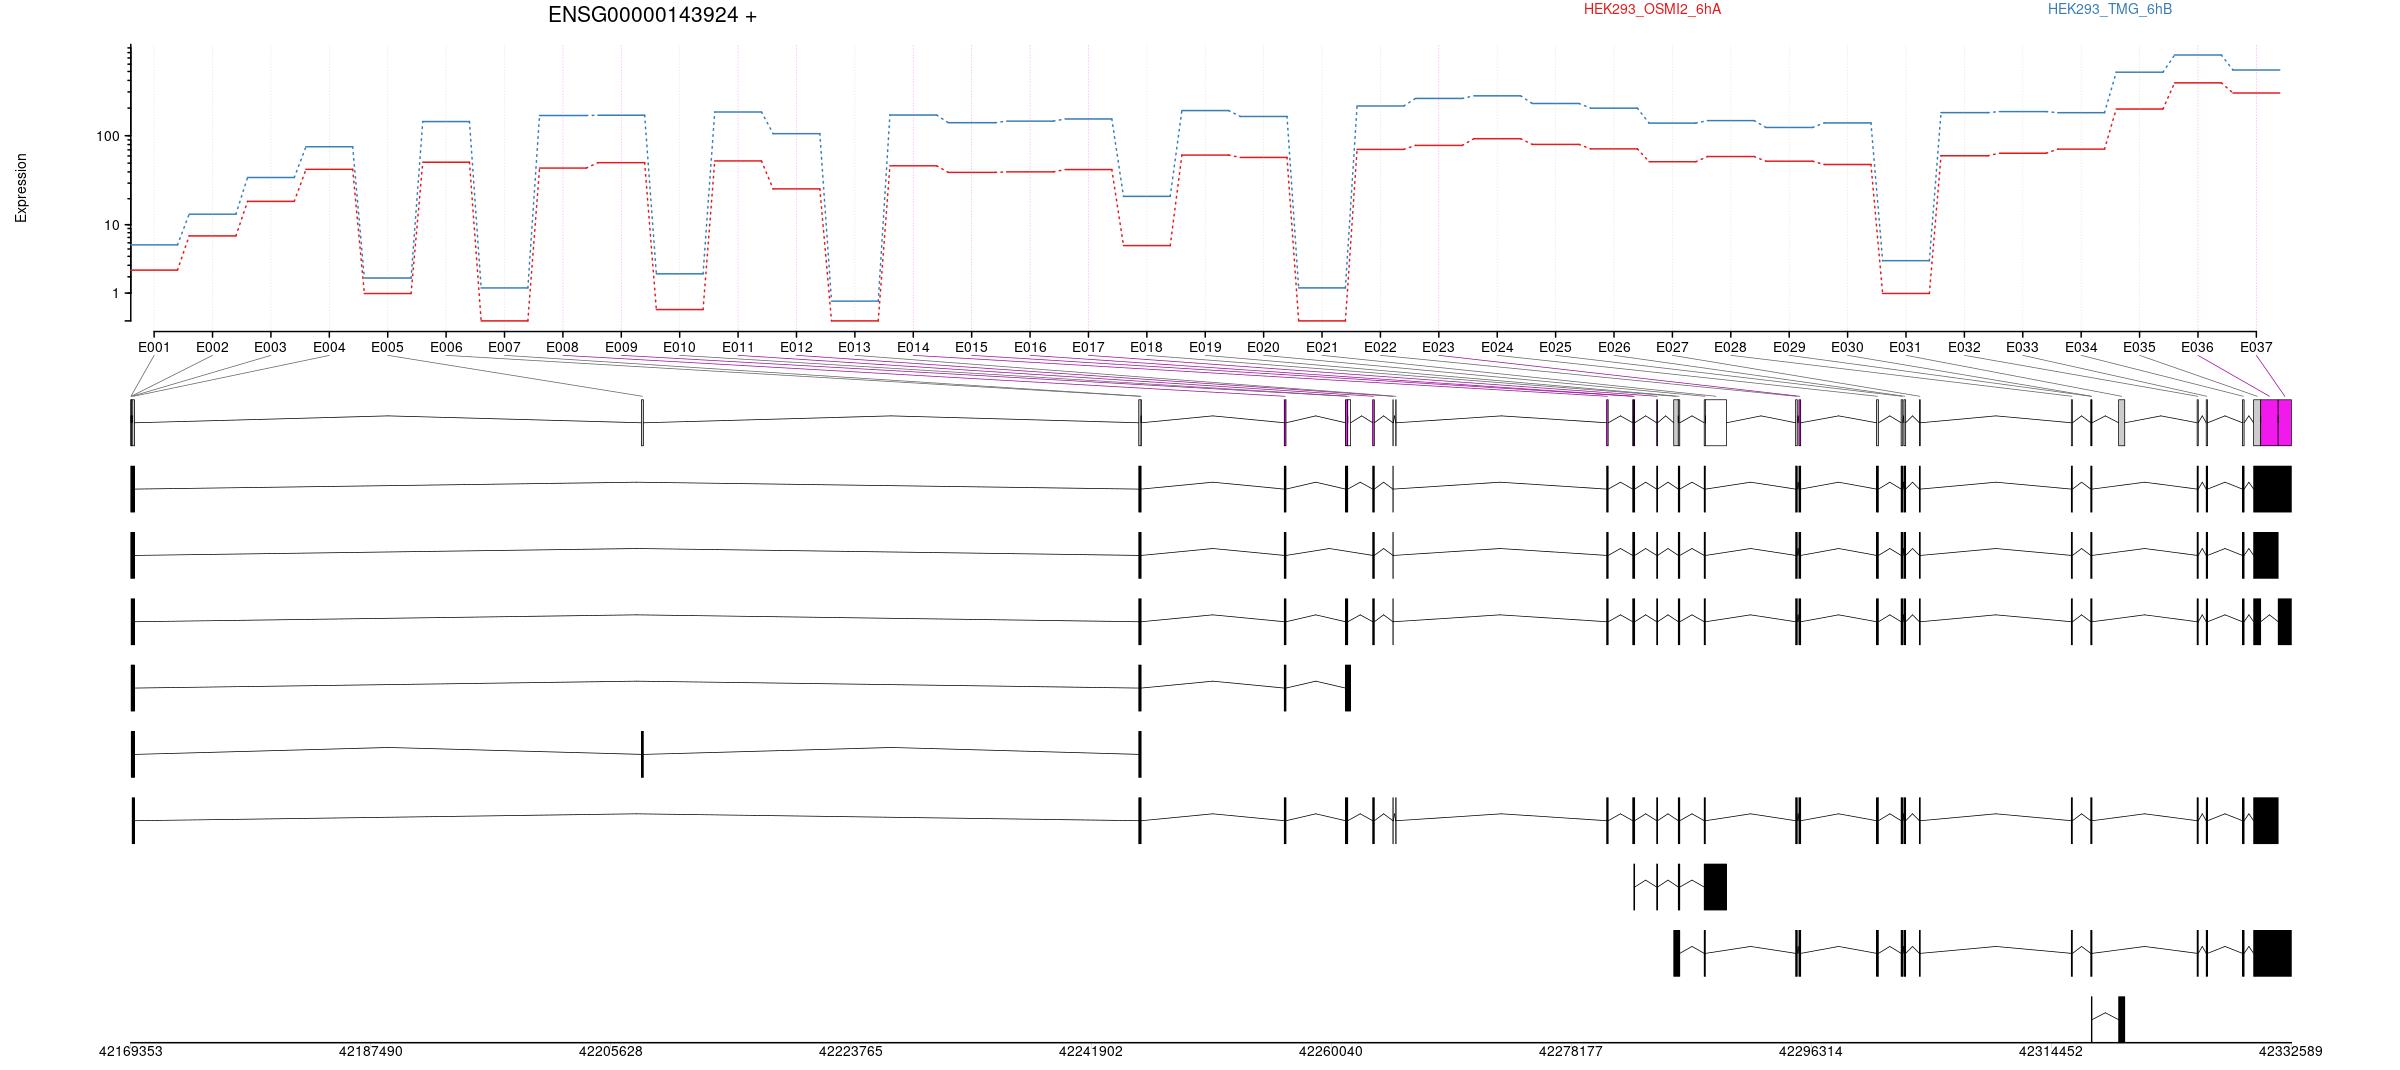
Task: Click genomic coordinate 42205628
Action: [x=611, y=1051]
